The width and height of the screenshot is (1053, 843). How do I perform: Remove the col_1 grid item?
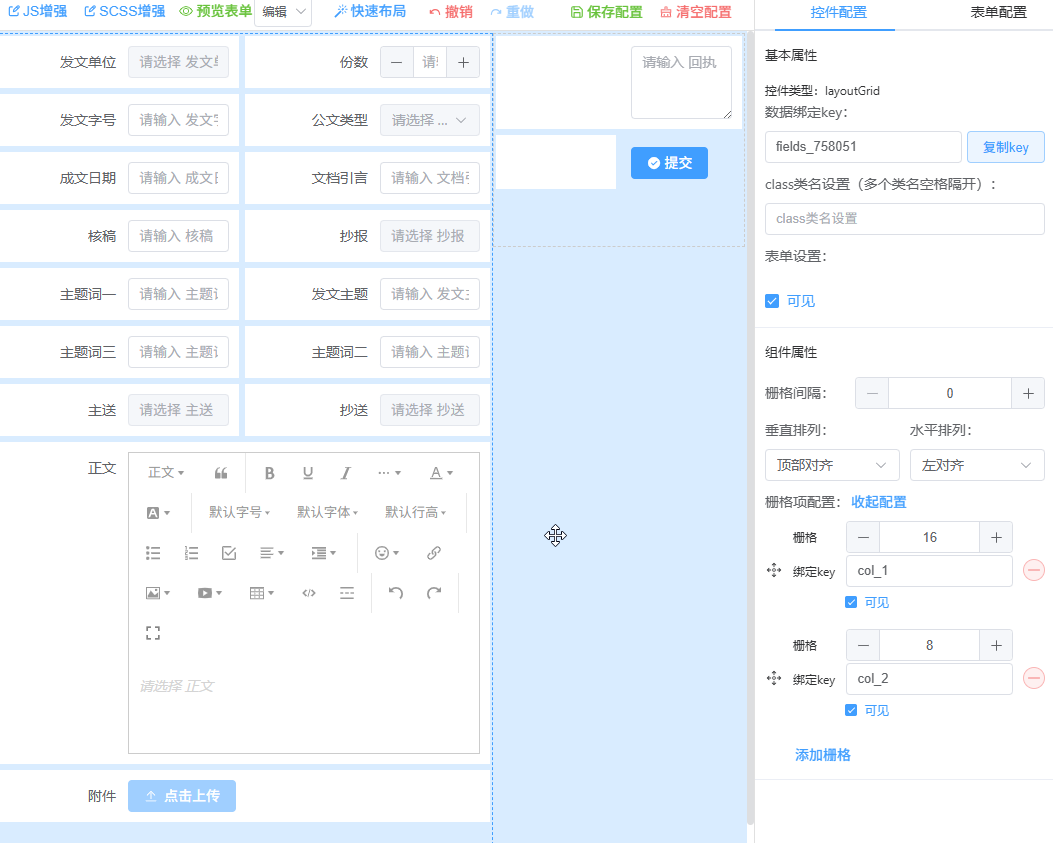tap(1034, 570)
